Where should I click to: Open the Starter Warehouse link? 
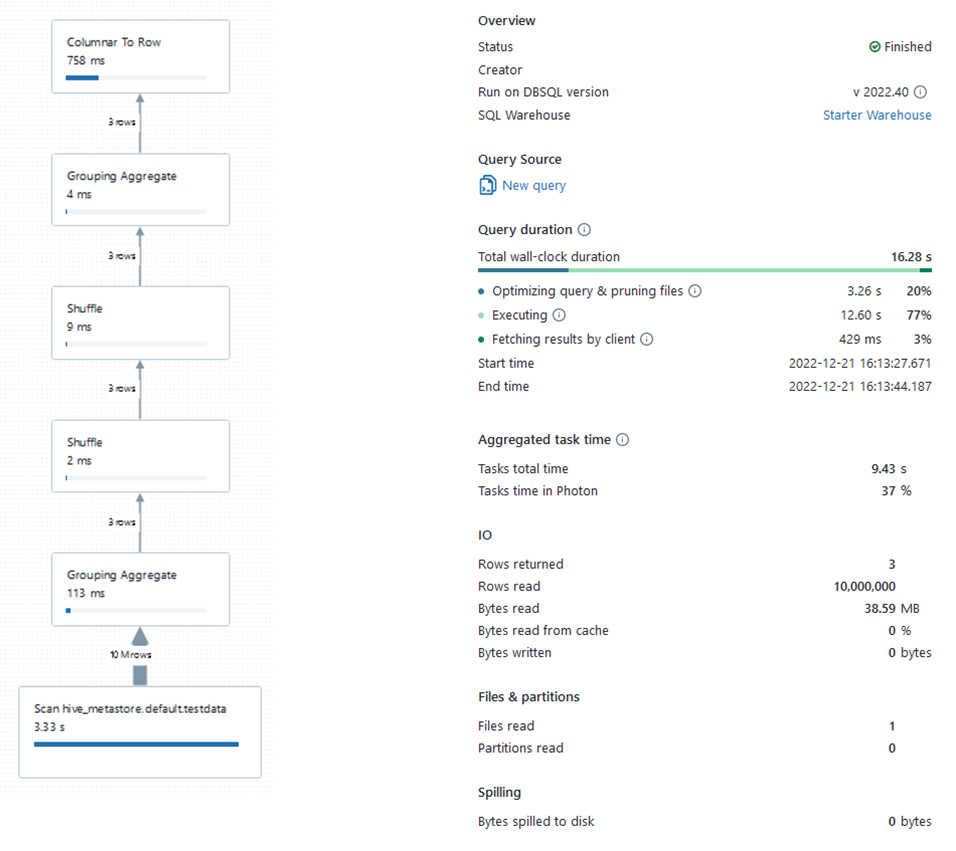point(877,115)
